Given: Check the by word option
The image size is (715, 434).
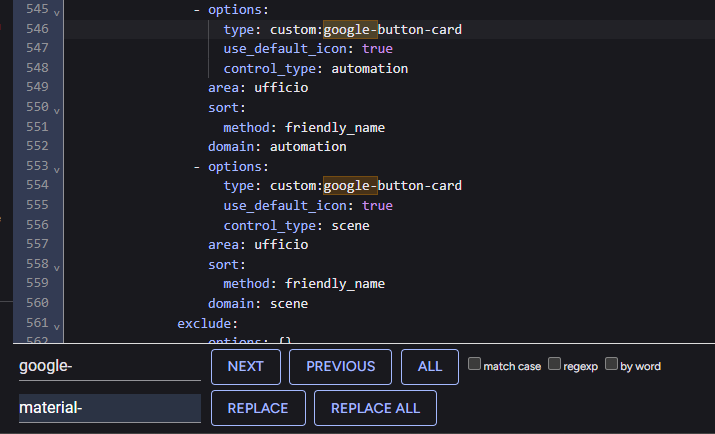Looking at the screenshot, I should (612, 365).
